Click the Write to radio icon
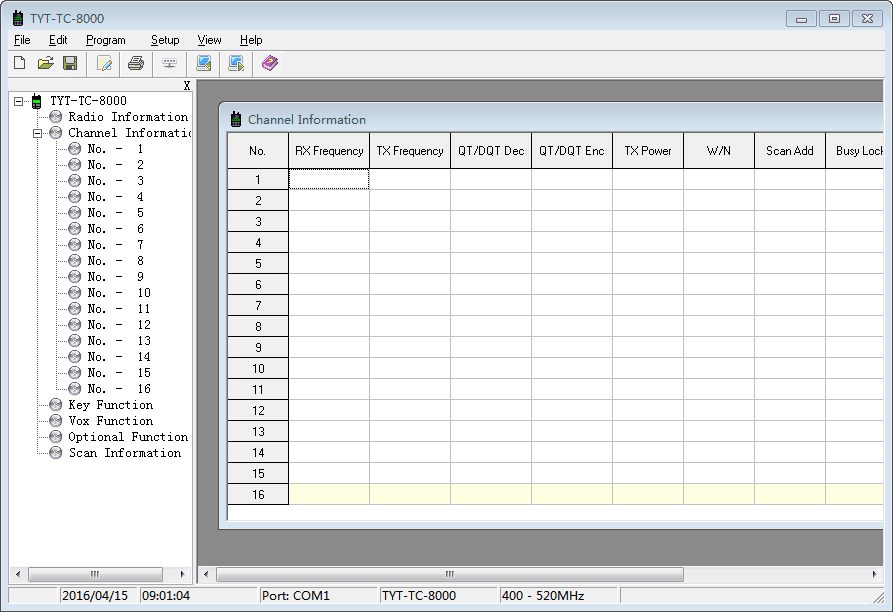The image size is (893, 612). pos(236,63)
